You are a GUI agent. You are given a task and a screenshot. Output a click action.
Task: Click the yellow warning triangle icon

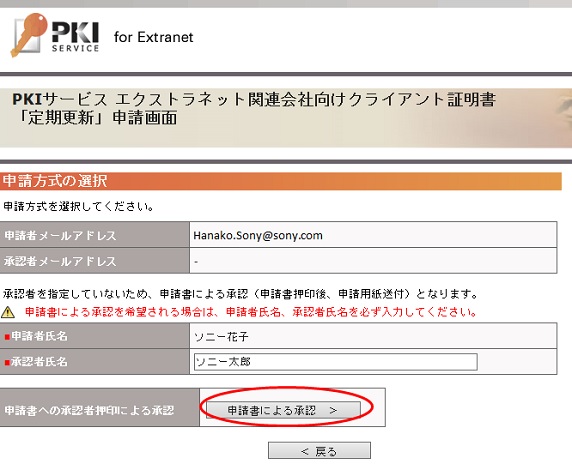coord(8,312)
